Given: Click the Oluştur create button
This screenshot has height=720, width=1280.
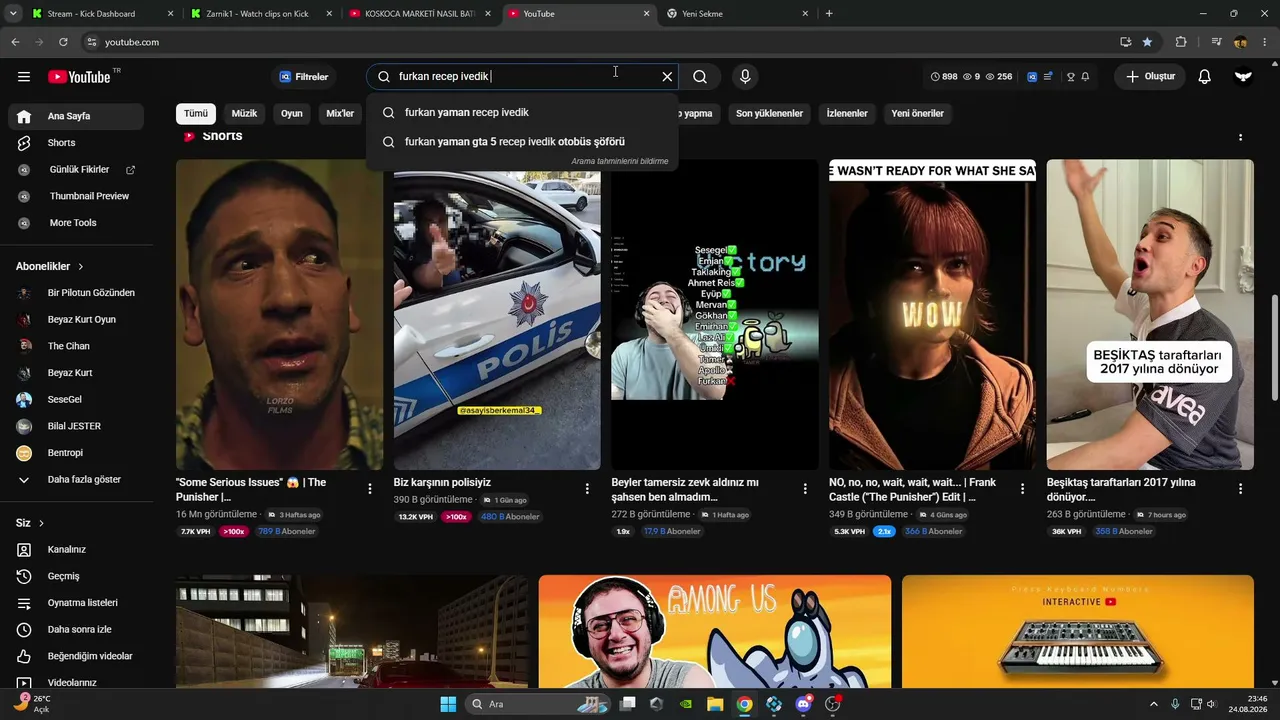Looking at the screenshot, I should (1150, 77).
